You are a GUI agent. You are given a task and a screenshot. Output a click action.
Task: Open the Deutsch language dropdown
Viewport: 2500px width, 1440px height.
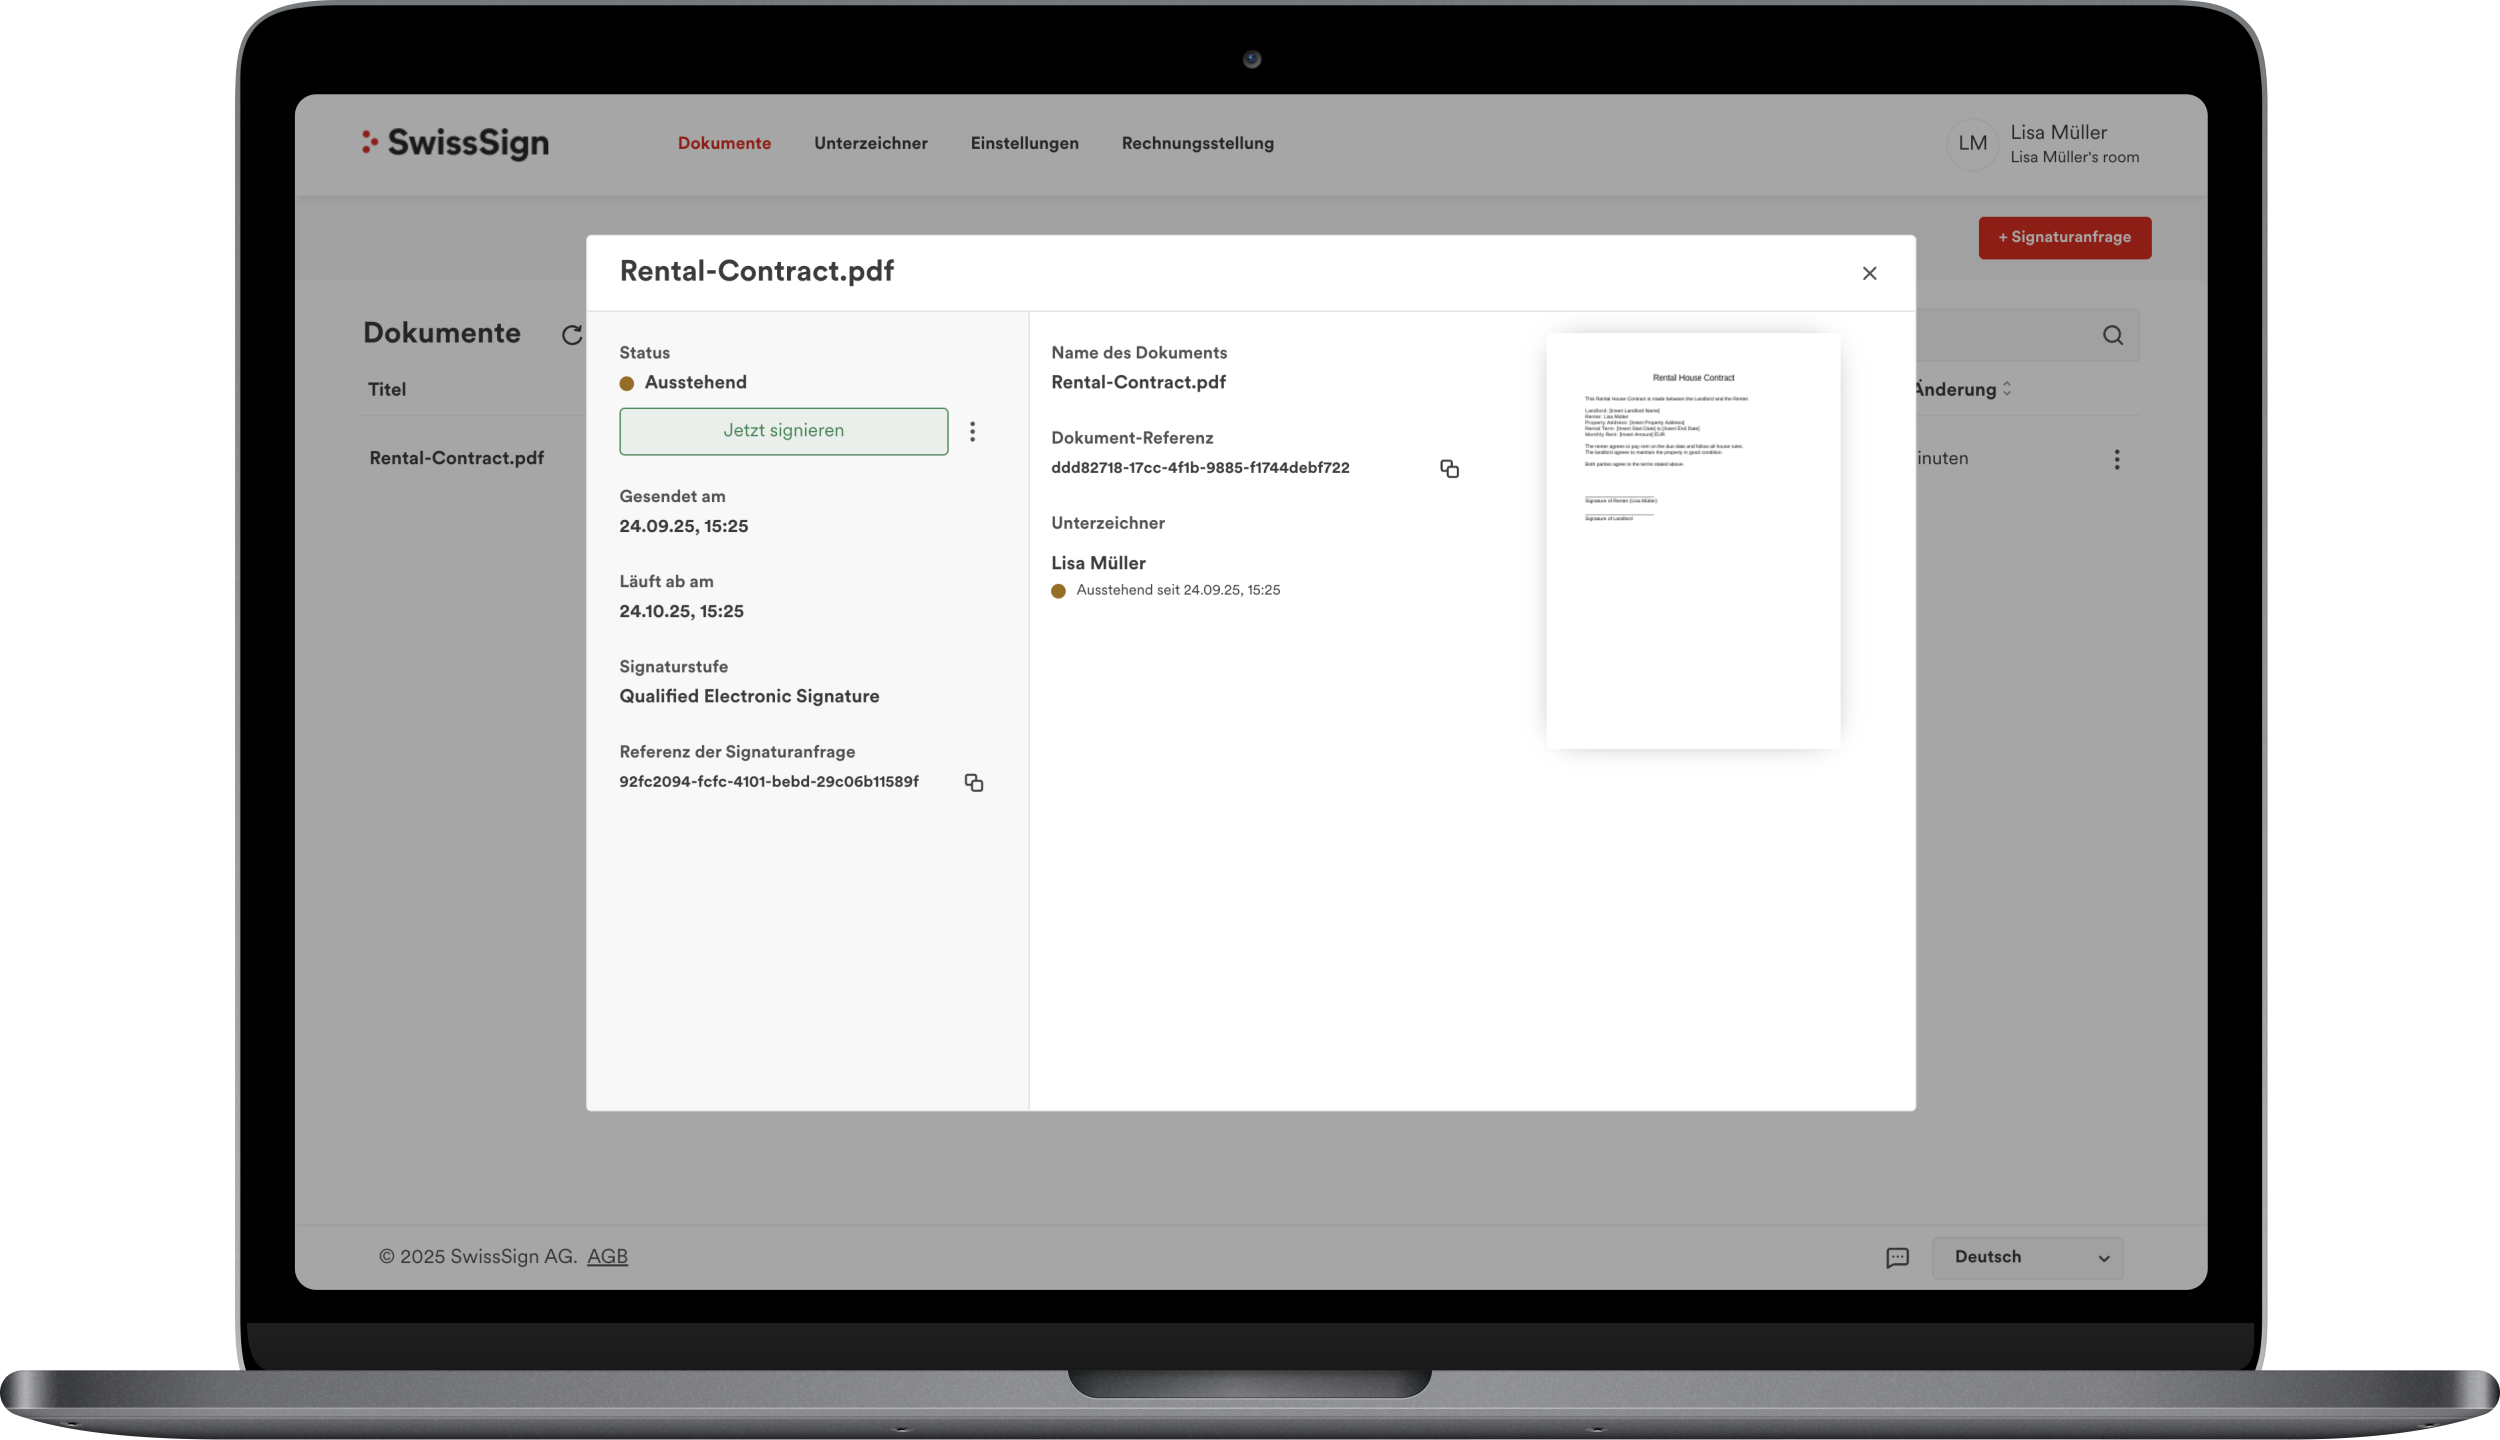click(x=2026, y=1257)
